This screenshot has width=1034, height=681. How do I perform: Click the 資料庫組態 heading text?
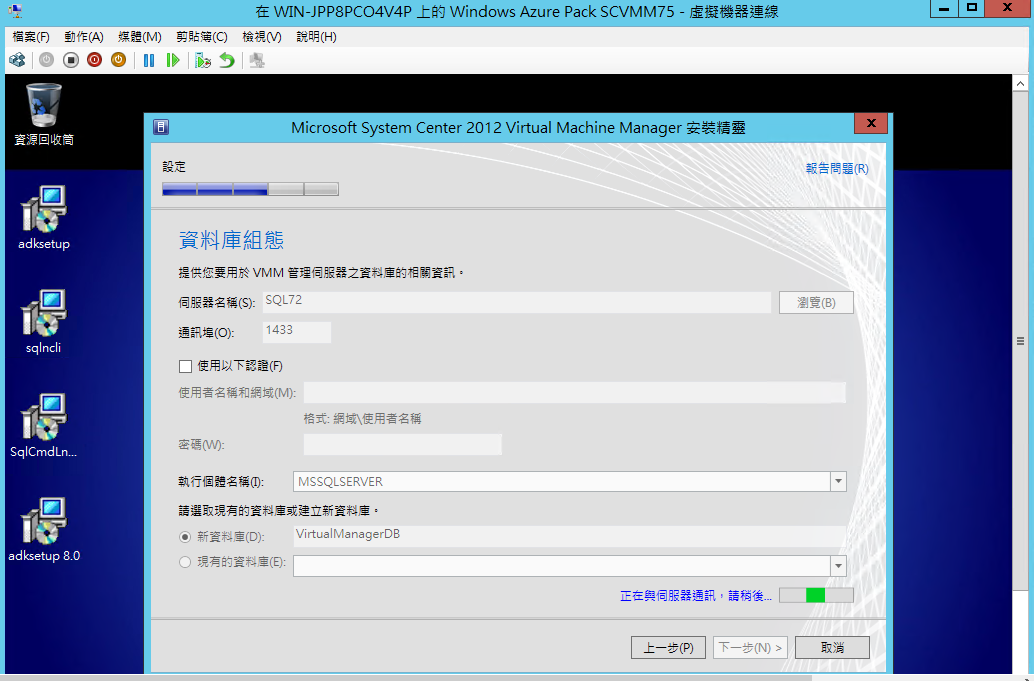point(231,240)
